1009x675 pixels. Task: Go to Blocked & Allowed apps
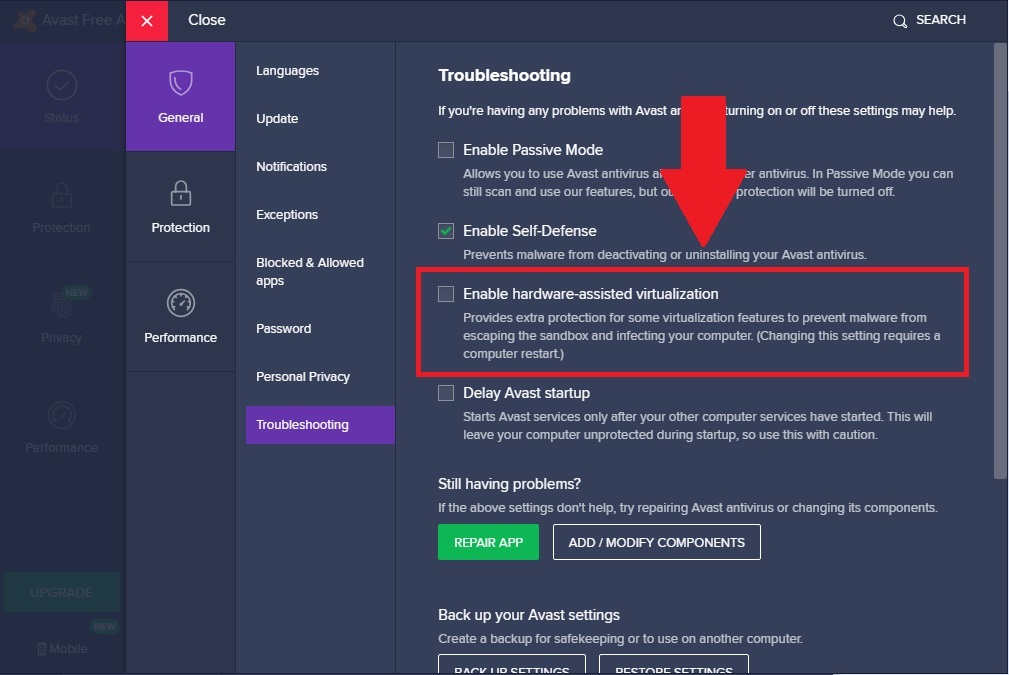point(310,271)
